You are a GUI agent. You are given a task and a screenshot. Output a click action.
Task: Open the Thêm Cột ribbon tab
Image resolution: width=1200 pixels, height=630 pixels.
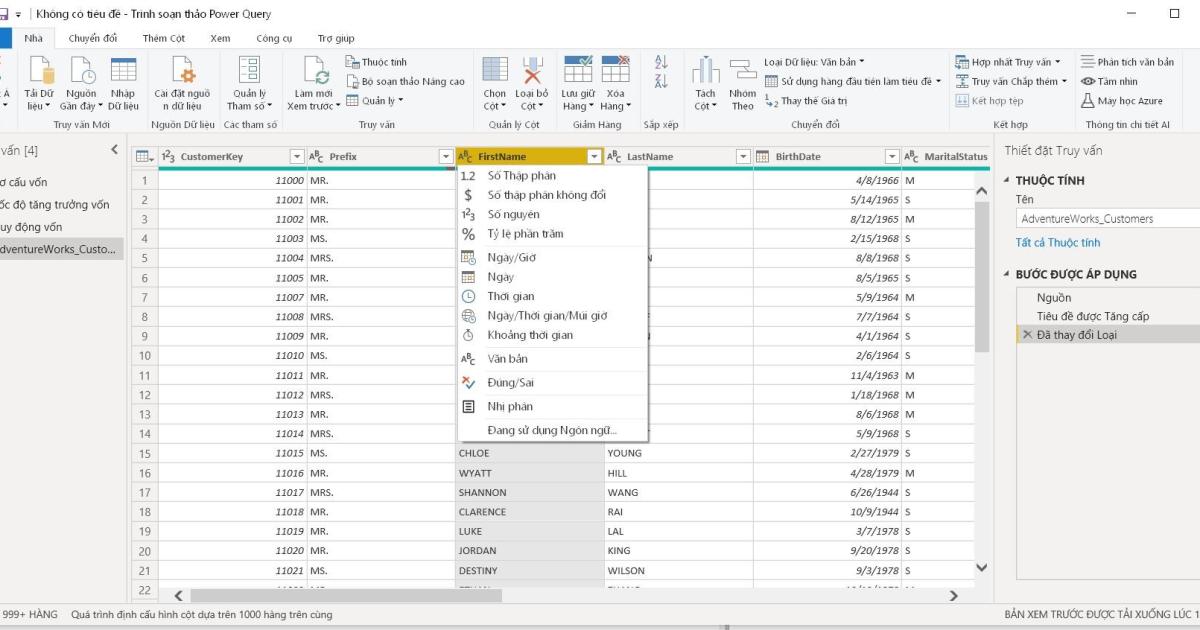tap(163, 38)
